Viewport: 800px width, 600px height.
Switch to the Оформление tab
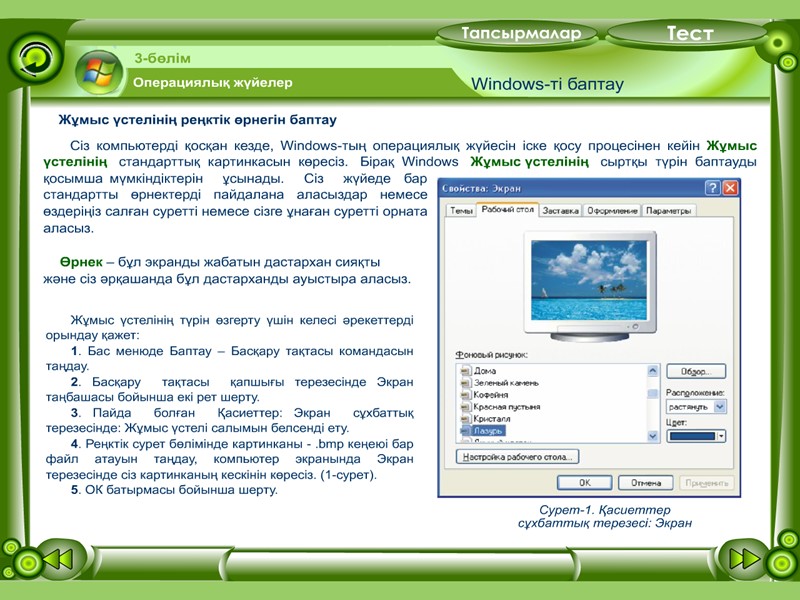click(x=612, y=211)
